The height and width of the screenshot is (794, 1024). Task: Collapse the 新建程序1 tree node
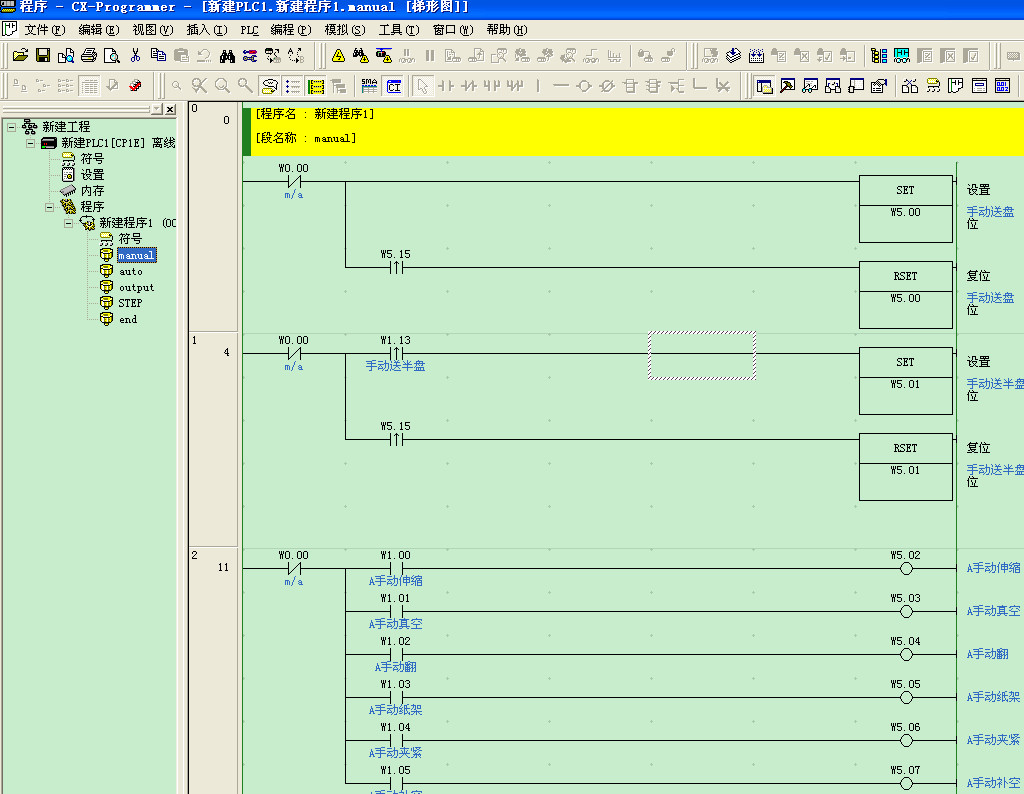[69, 223]
